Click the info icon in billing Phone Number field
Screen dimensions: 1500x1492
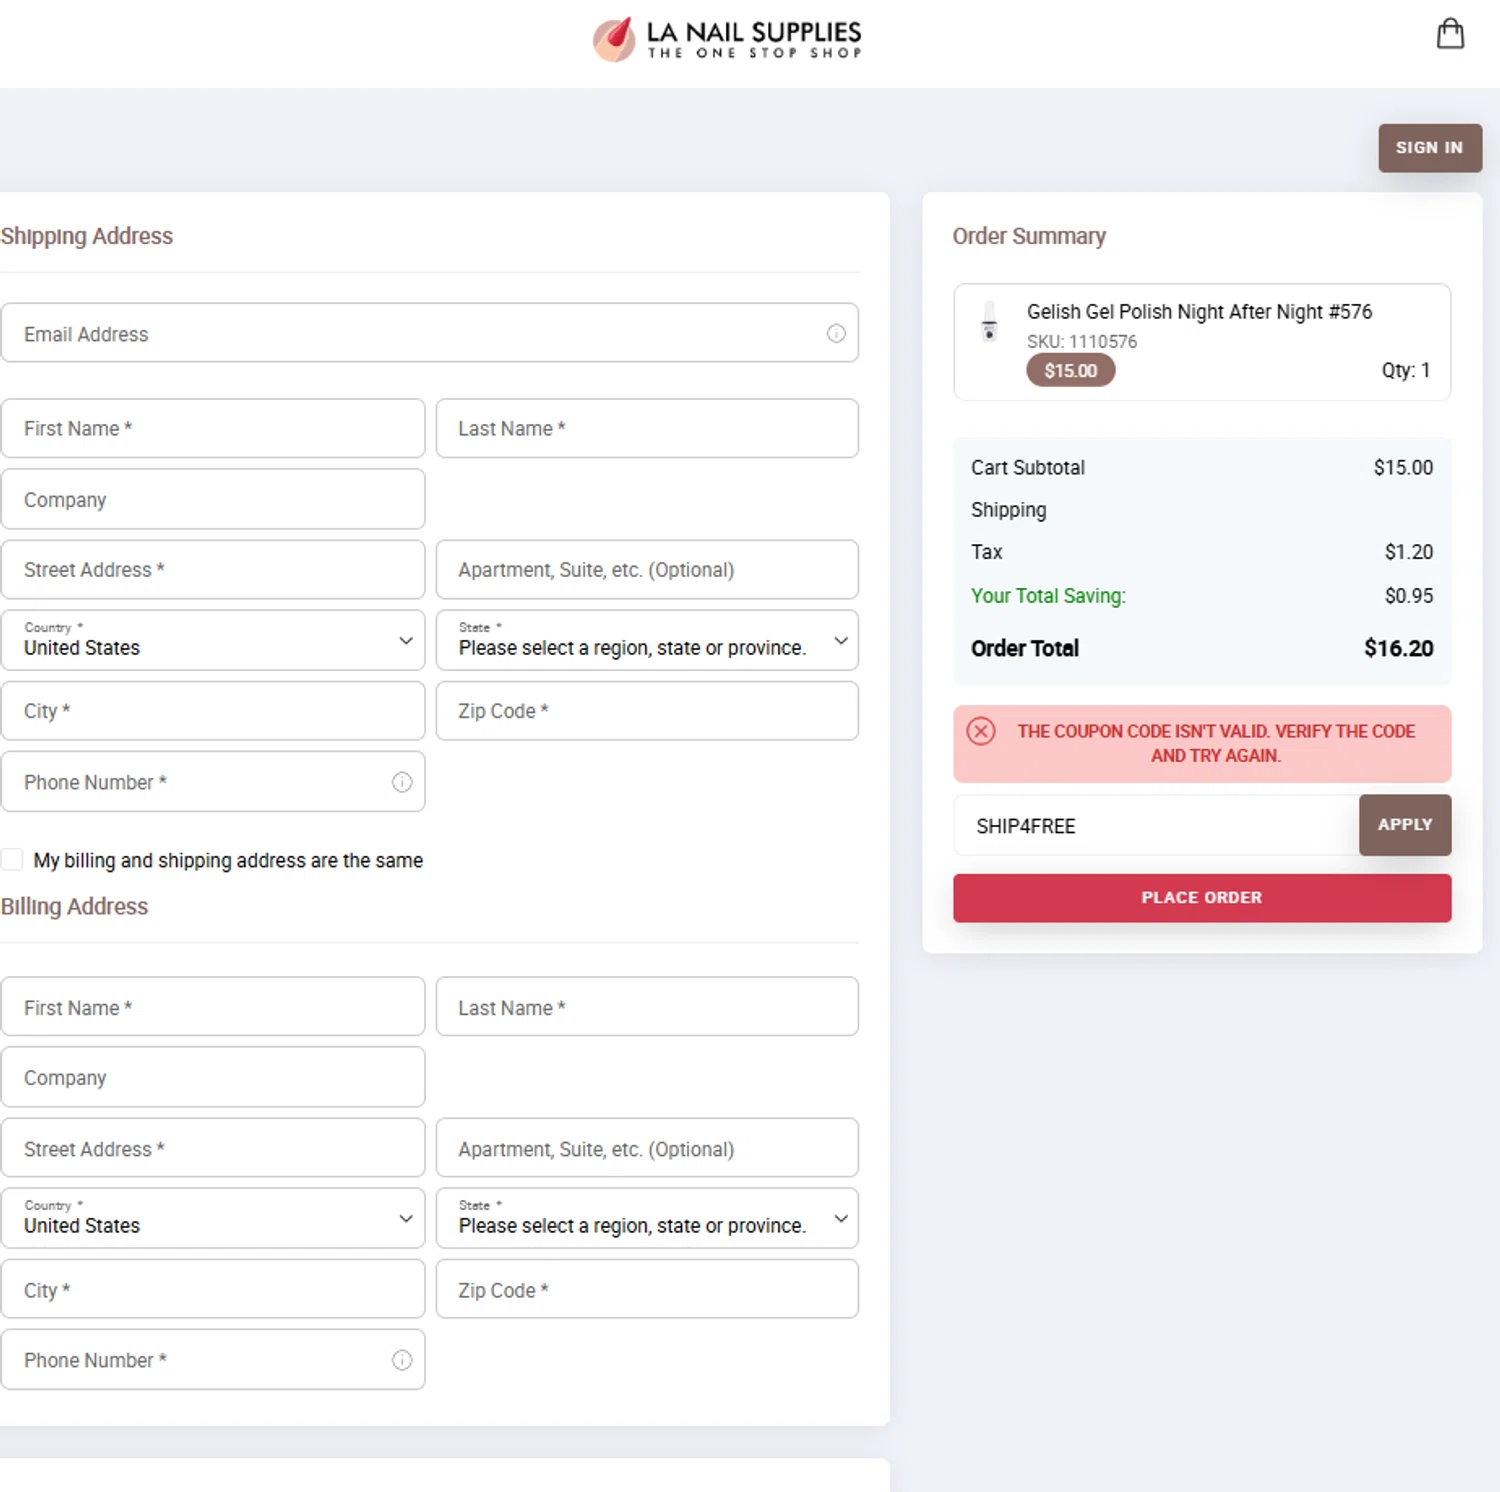click(402, 1360)
